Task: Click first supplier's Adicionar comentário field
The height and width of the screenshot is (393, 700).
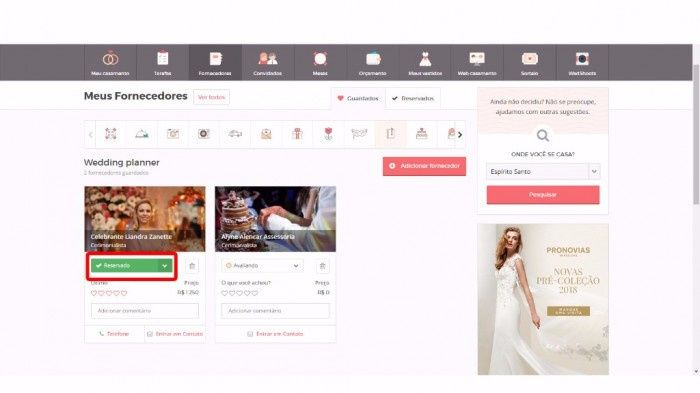Action: pos(145,310)
